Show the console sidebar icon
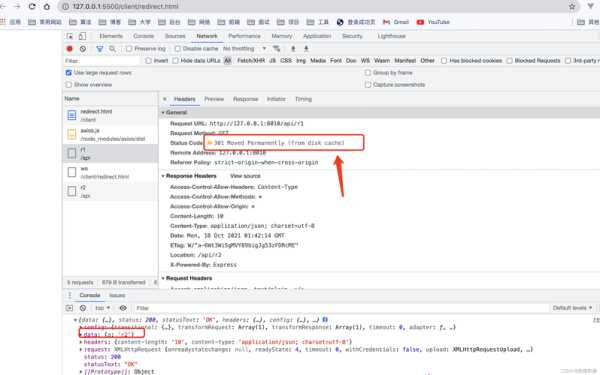This screenshot has width=600, height=375. 69,308
